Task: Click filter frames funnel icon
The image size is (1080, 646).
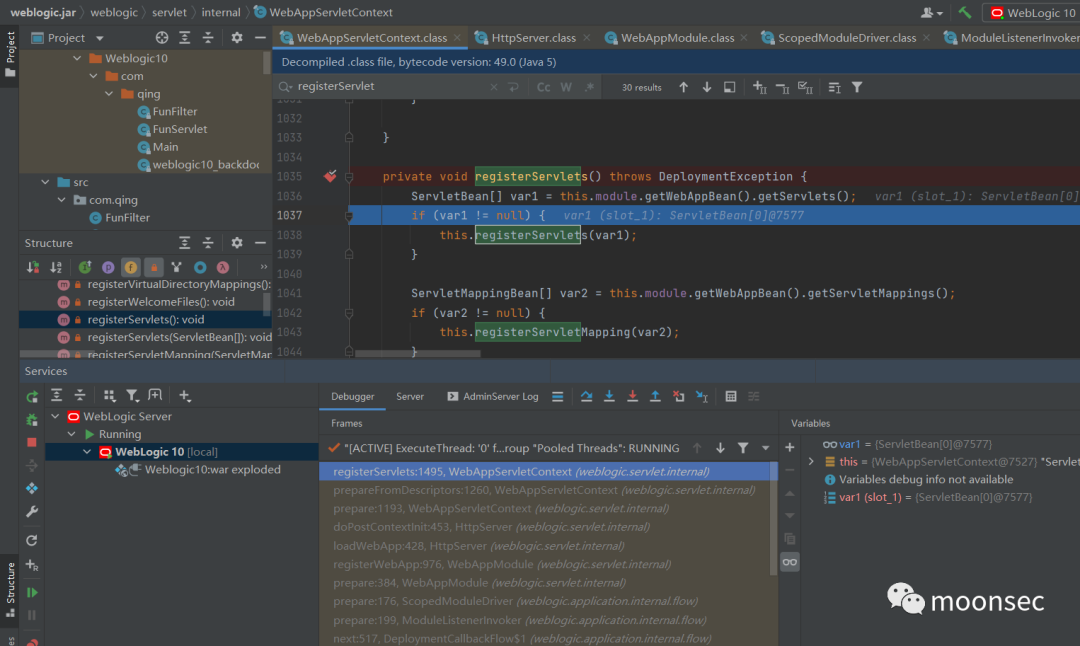Action: pos(743,448)
